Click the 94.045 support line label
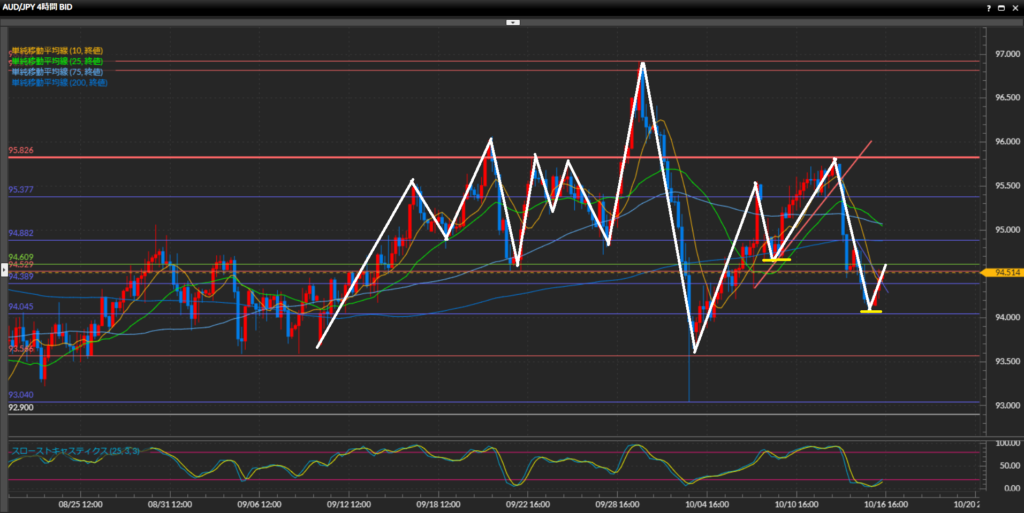 (x=21, y=307)
